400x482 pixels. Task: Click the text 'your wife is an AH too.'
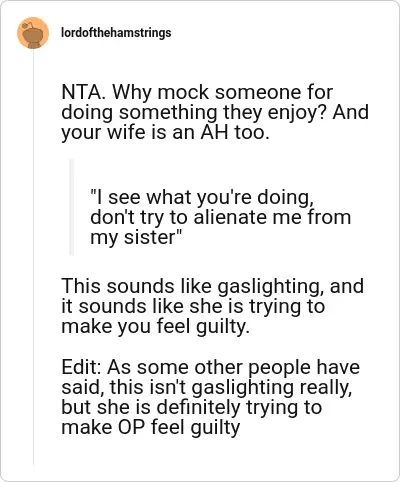click(165, 132)
